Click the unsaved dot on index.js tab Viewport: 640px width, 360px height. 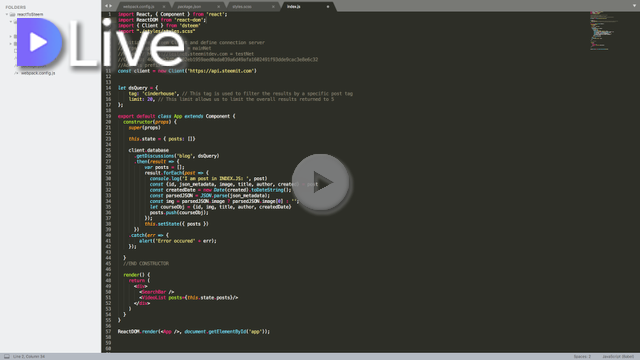(x=328, y=7)
